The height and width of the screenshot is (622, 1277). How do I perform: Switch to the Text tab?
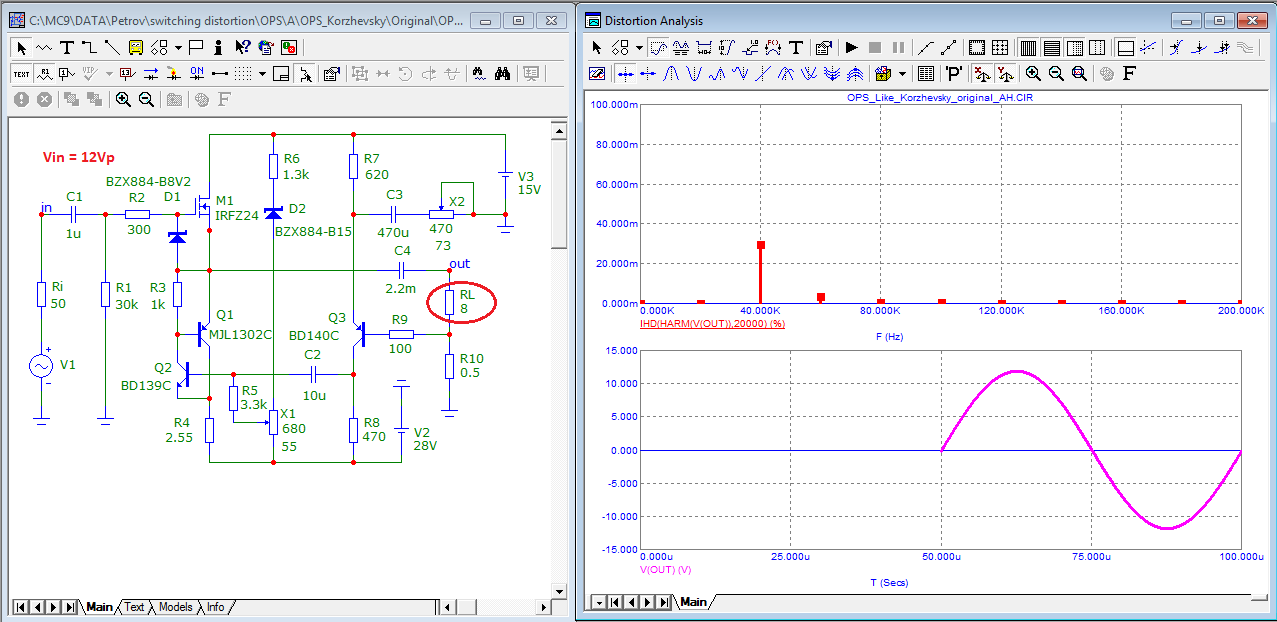134,607
